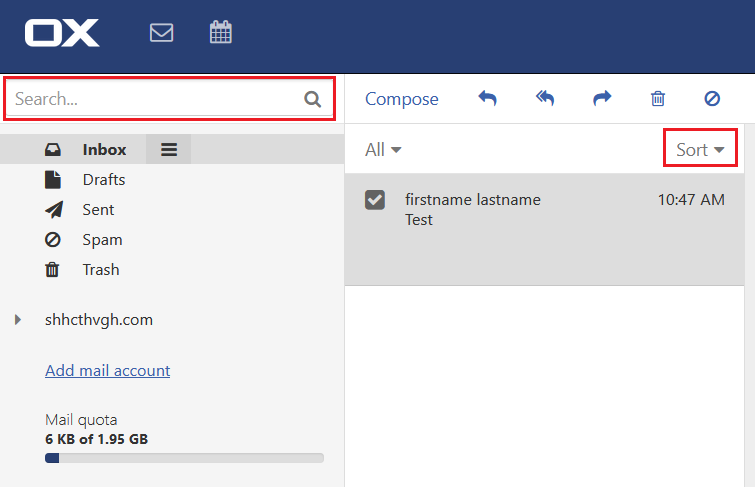Open the Spam folder

(102, 240)
